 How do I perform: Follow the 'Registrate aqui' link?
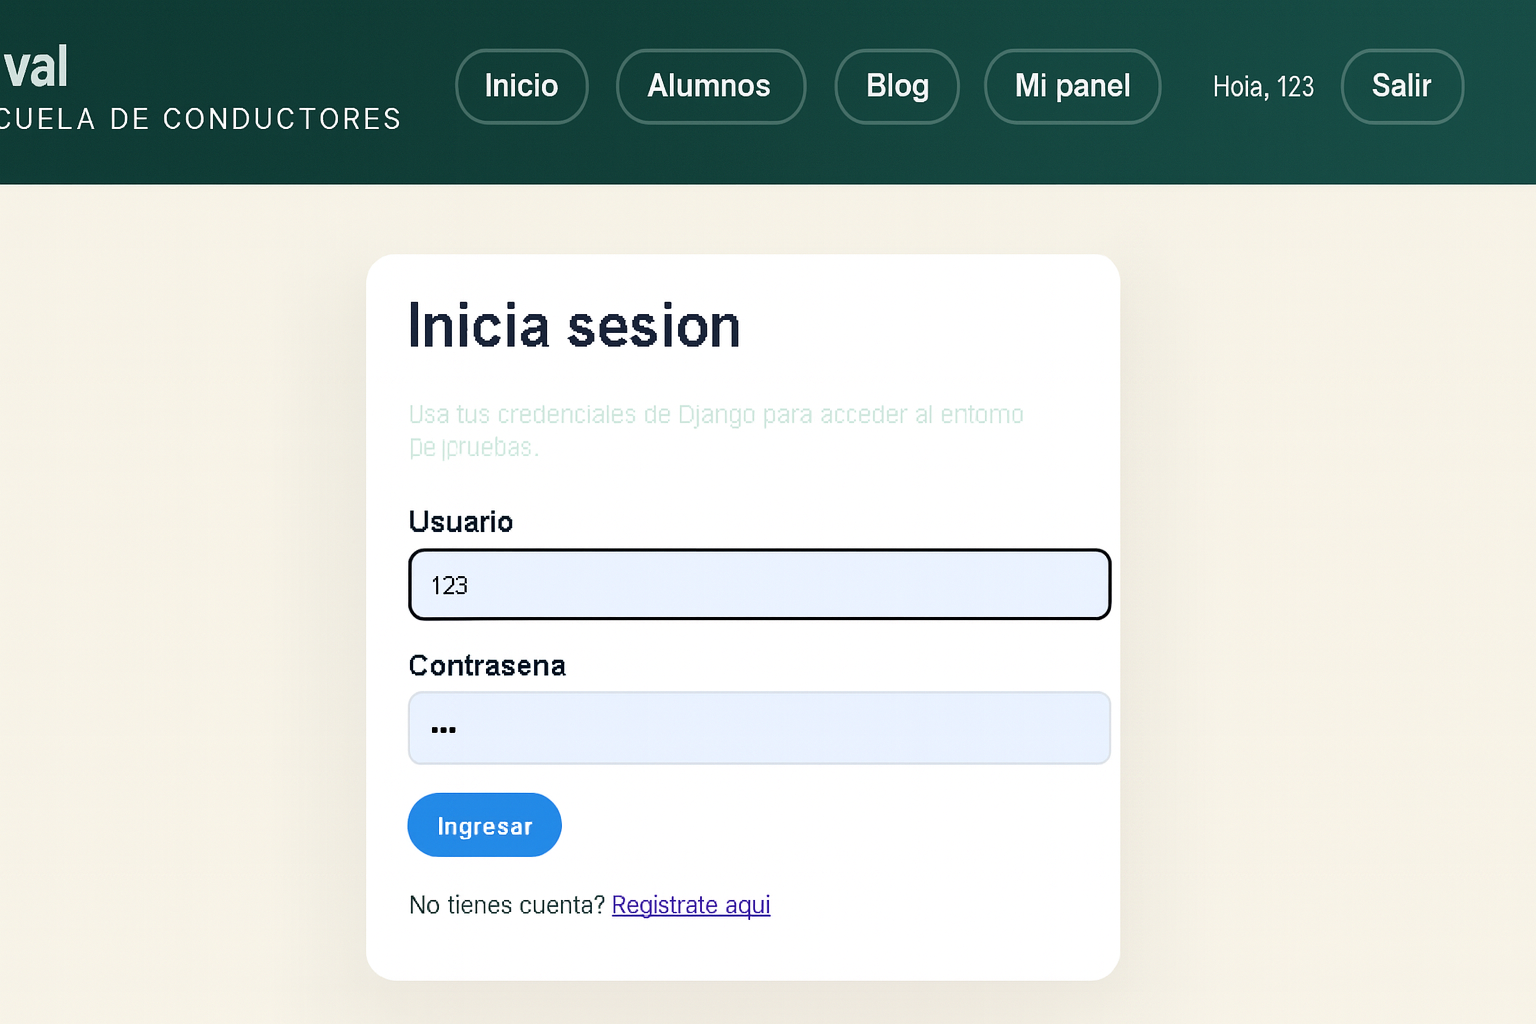(690, 905)
